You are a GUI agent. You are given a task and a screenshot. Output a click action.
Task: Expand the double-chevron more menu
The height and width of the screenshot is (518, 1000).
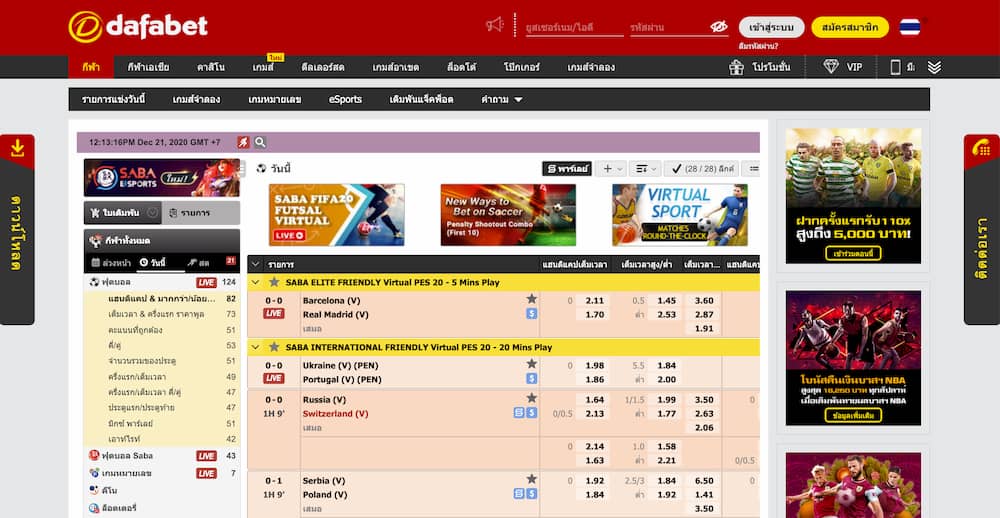click(x=934, y=67)
